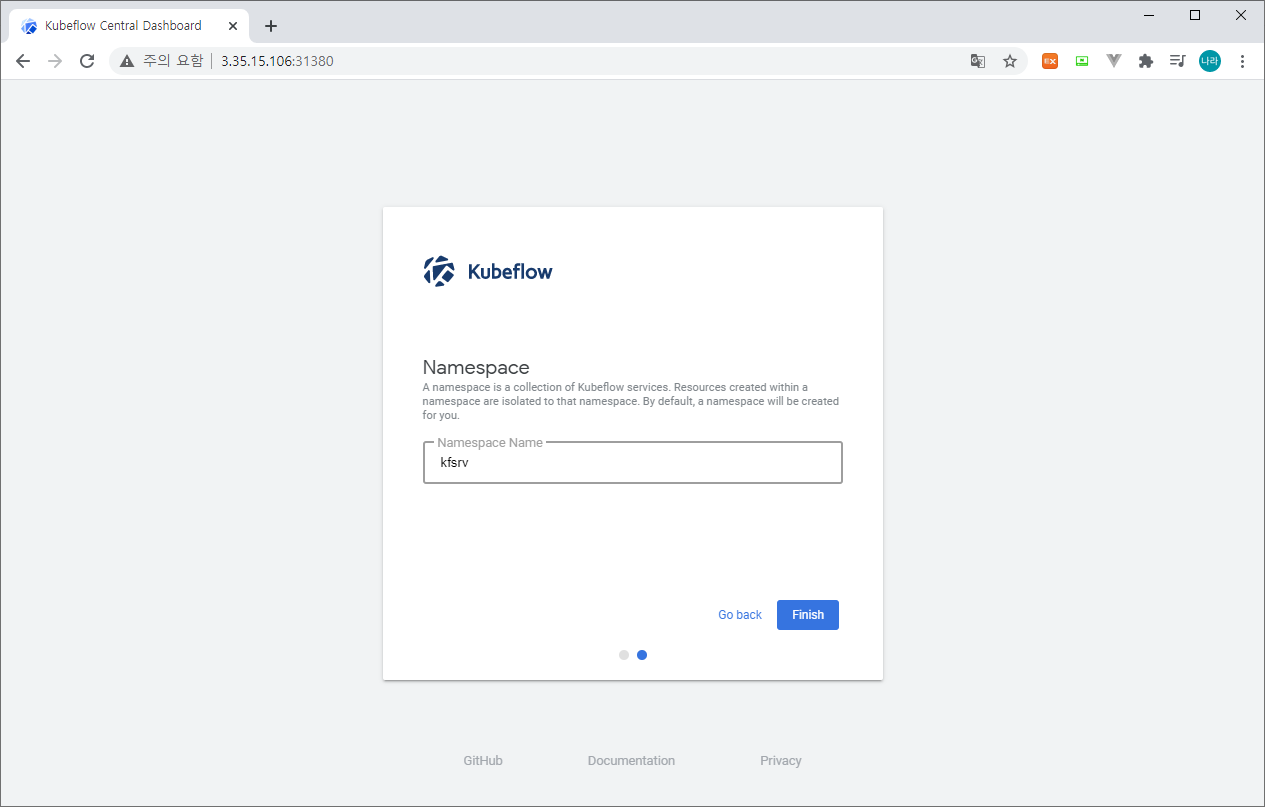
Task: Select the first step indicator dot
Action: (624, 655)
